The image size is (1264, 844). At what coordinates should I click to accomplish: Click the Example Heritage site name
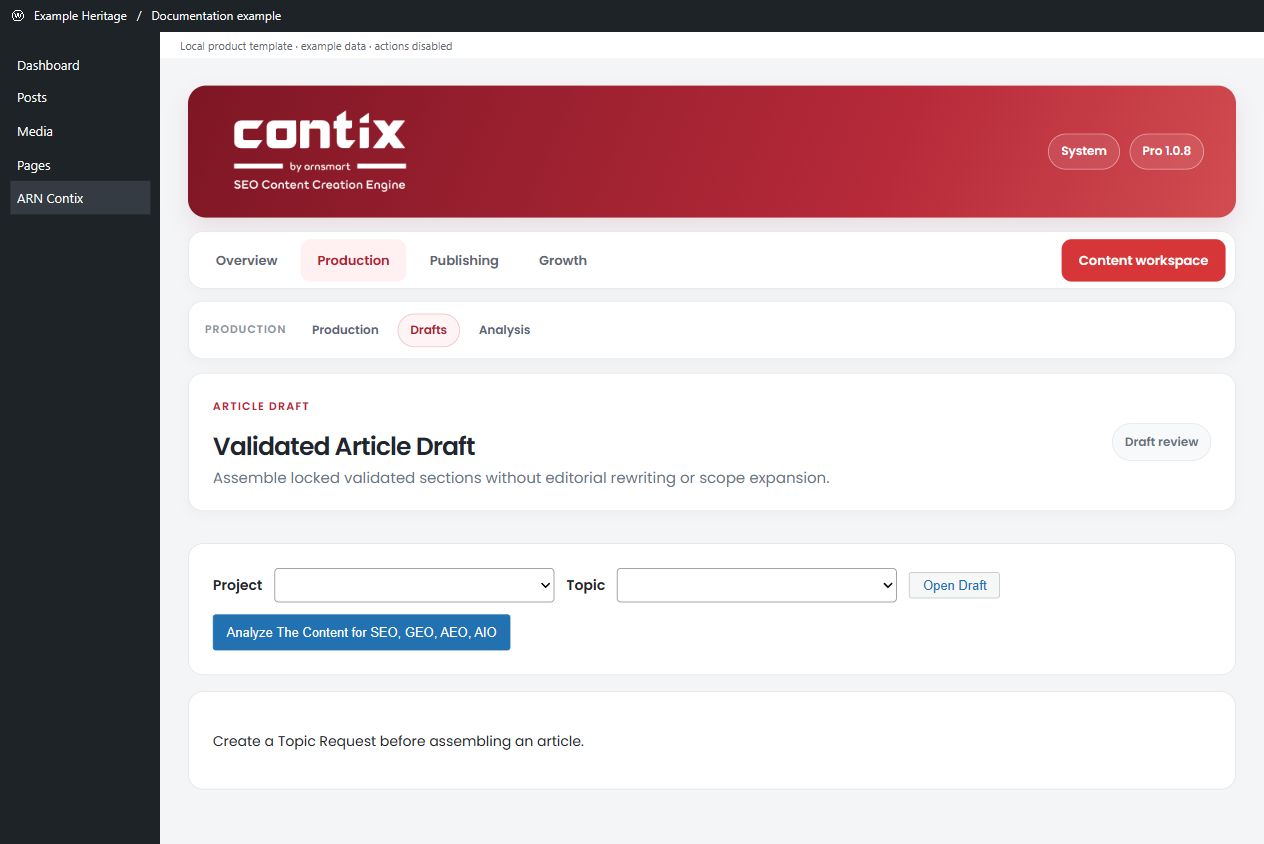coord(80,16)
